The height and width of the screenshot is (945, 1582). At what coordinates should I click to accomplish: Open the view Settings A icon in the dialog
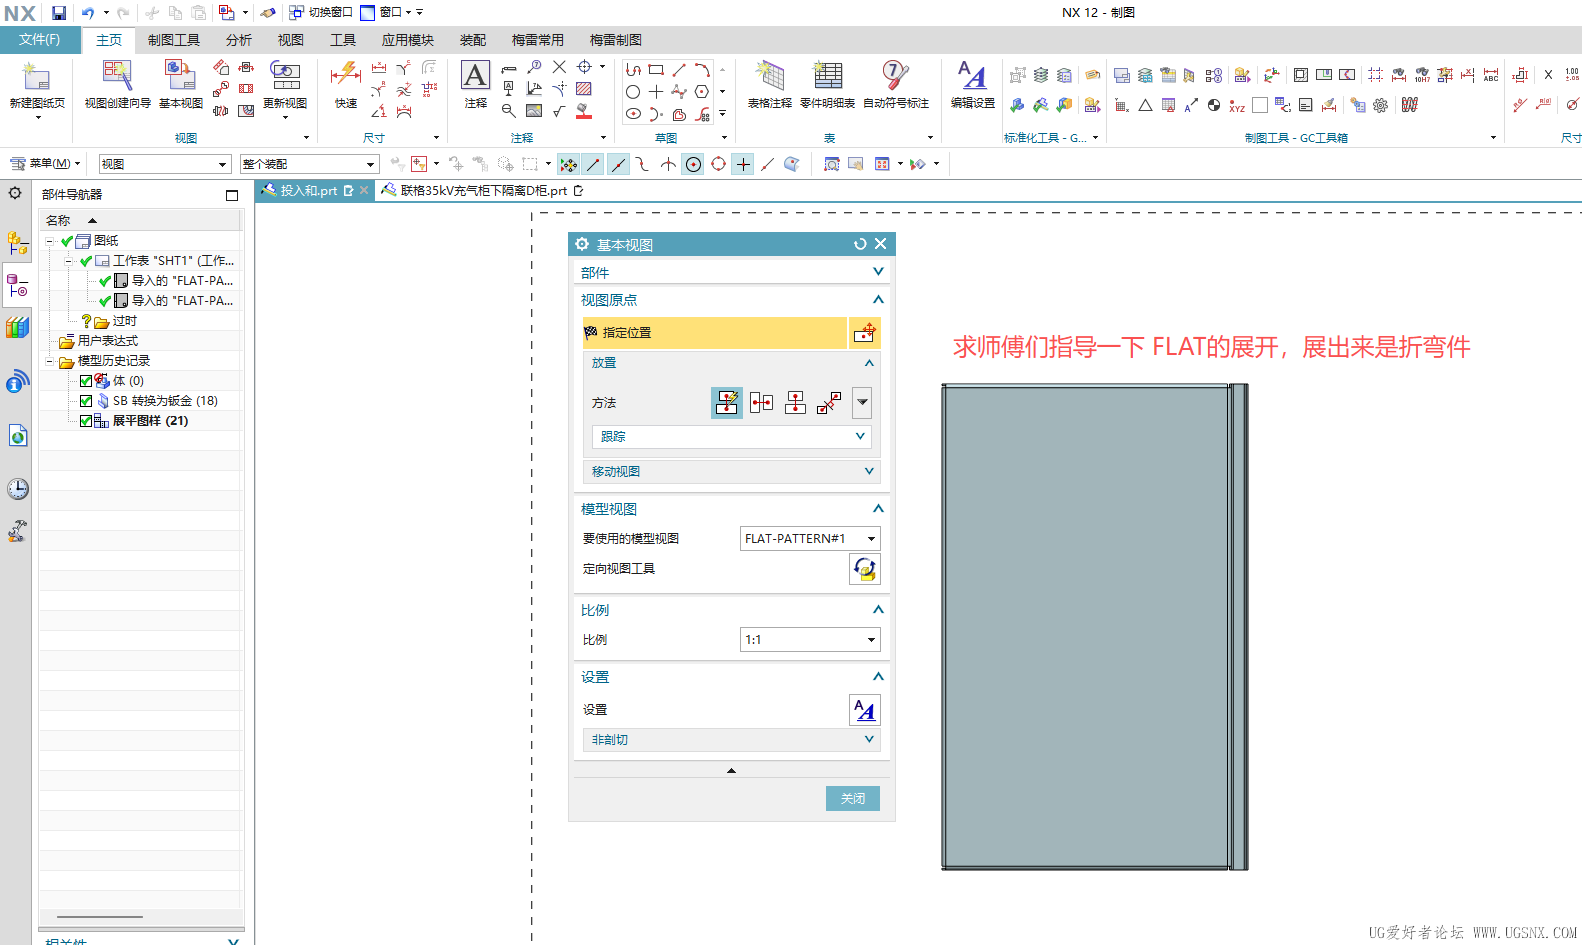(x=865, y=710)
